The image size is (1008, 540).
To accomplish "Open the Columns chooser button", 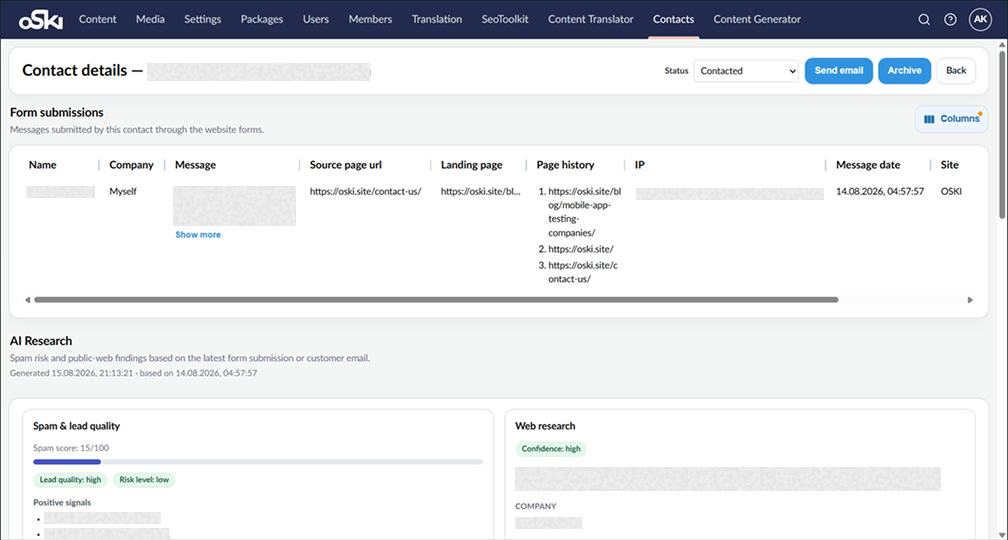I will 951,119.
